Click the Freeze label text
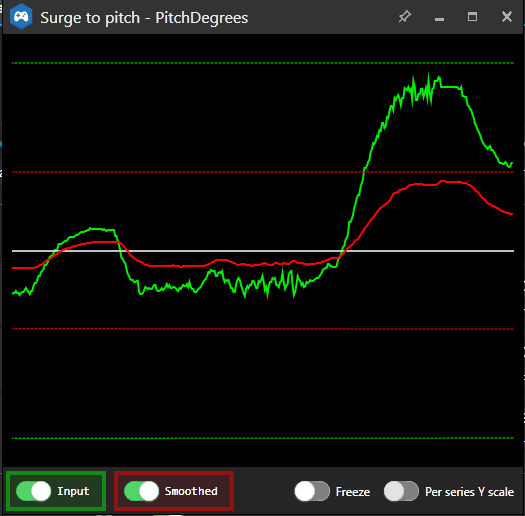The height and width of the screenshot is (516, 525). click(353, 492)
